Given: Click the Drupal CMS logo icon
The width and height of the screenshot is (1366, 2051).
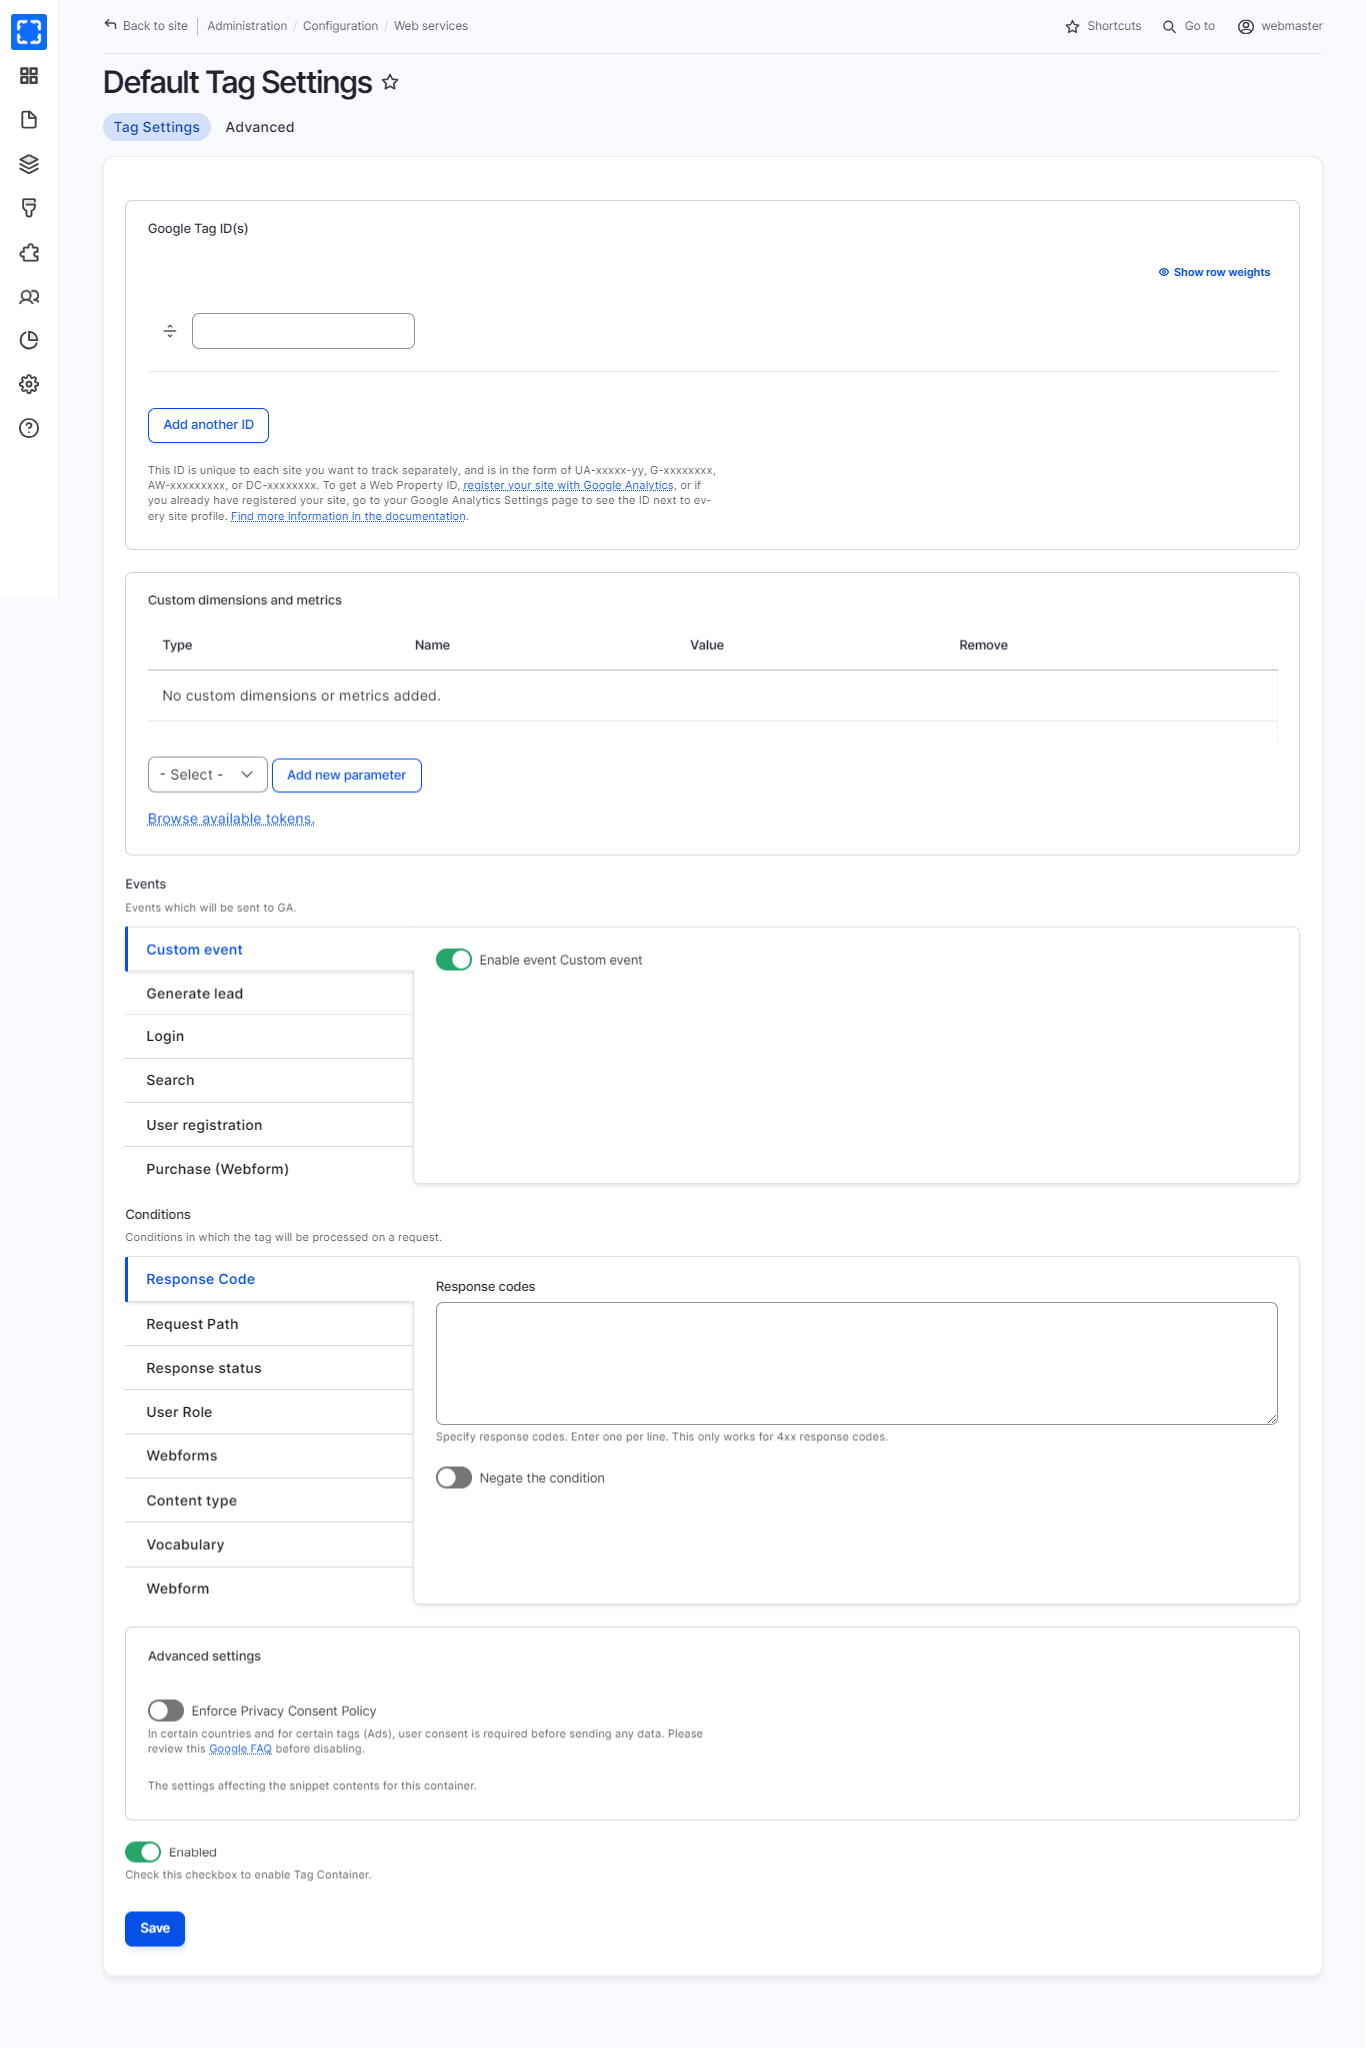Looking at the screenshot, I should click(29, 32).
